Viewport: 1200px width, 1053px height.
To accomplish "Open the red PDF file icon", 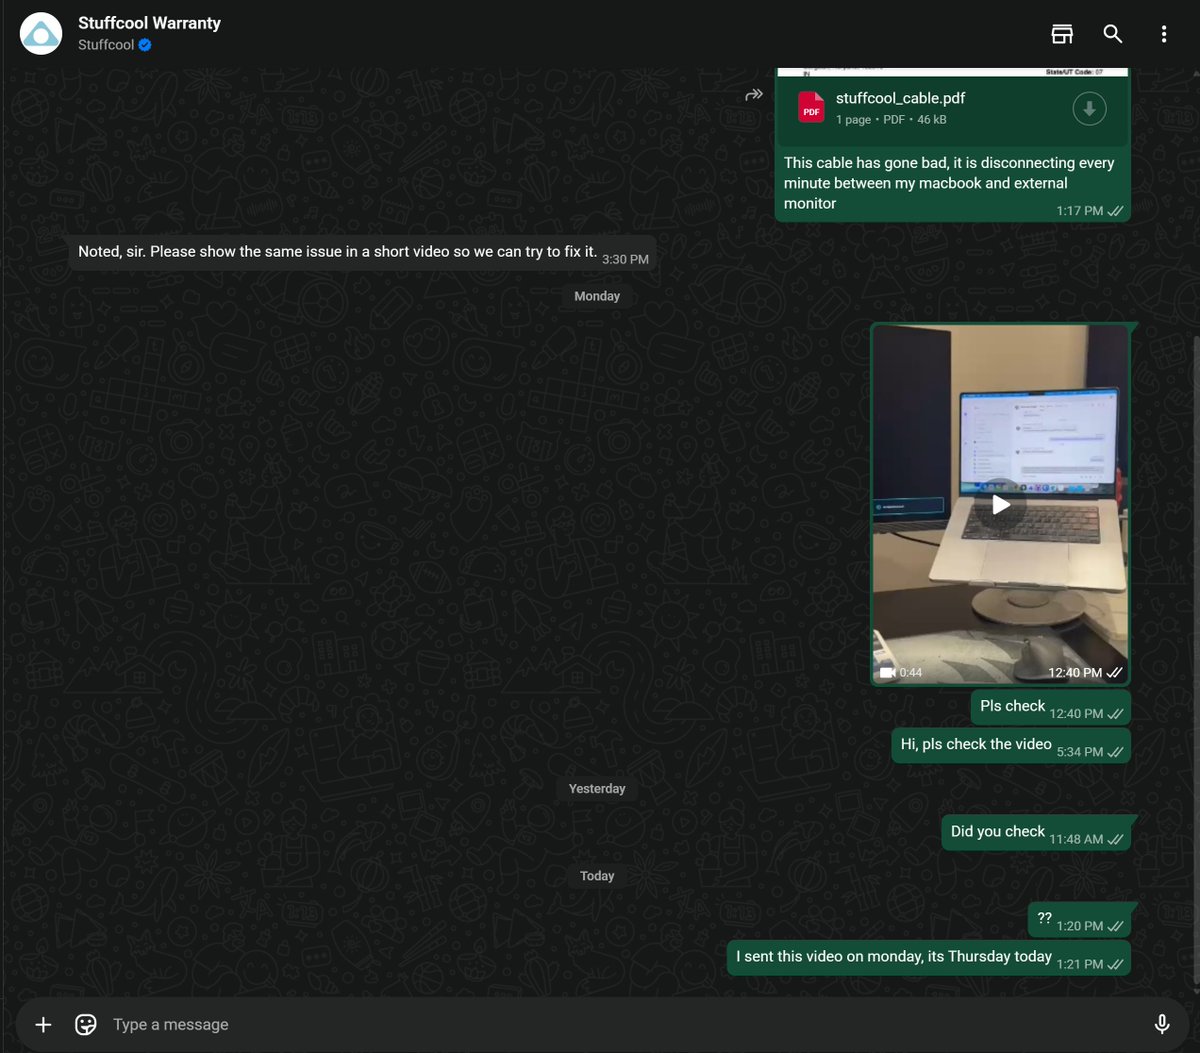I will click(811, 108).
